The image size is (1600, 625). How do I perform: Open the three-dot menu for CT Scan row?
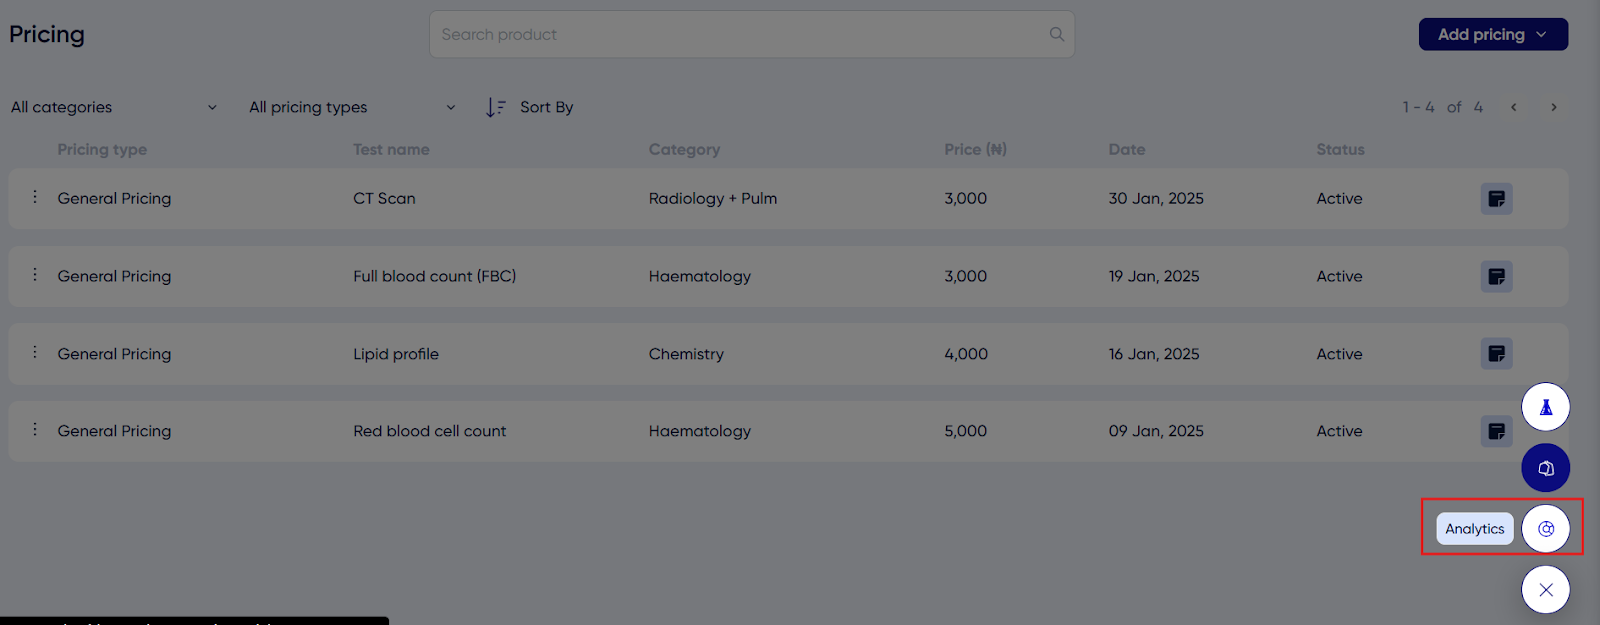coord(35,197)
